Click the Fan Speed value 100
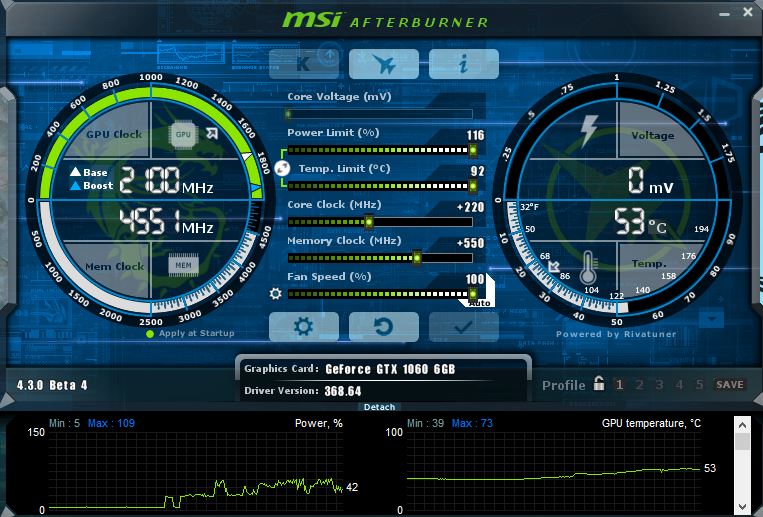The height and width of the screenshot is (517, 763). click(x=475, y=279)
